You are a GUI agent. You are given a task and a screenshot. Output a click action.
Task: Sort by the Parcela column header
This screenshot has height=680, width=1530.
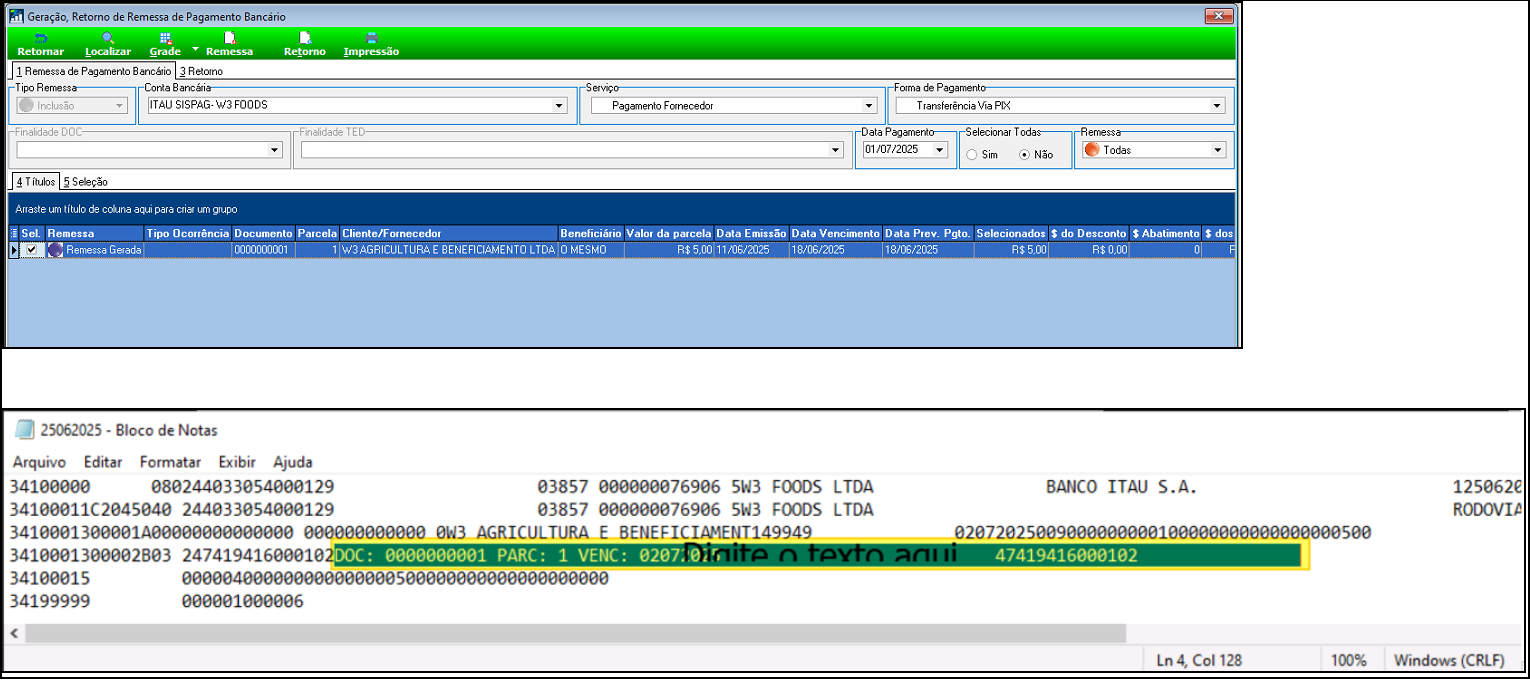tap(317, 233)
